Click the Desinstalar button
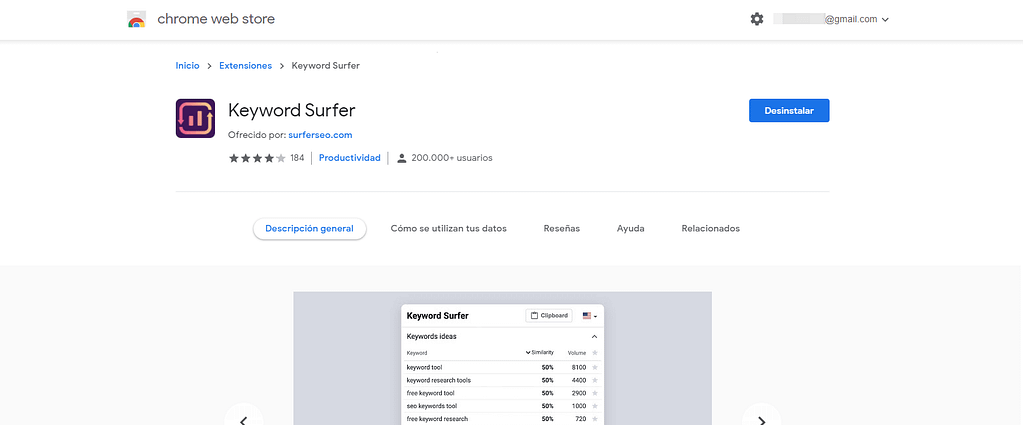Viewport: 1023px width, 425px height. pyautogui.click(x=789, y=110)
